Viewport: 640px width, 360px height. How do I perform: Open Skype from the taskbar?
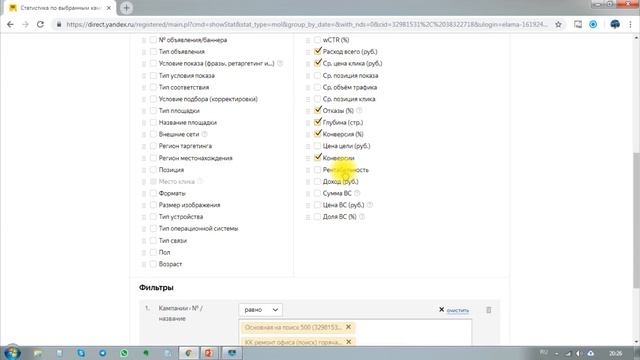(x=81, y=353)
